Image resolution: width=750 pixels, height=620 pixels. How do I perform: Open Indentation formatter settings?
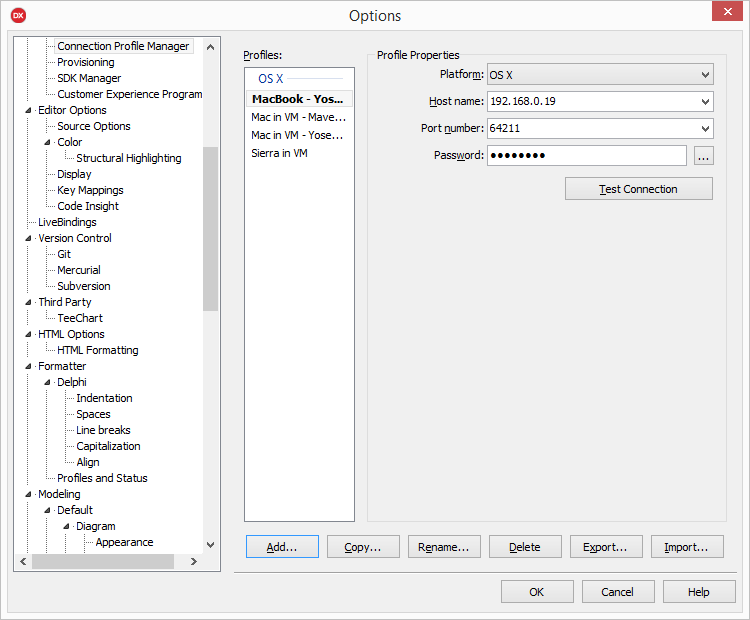(104, 398)
